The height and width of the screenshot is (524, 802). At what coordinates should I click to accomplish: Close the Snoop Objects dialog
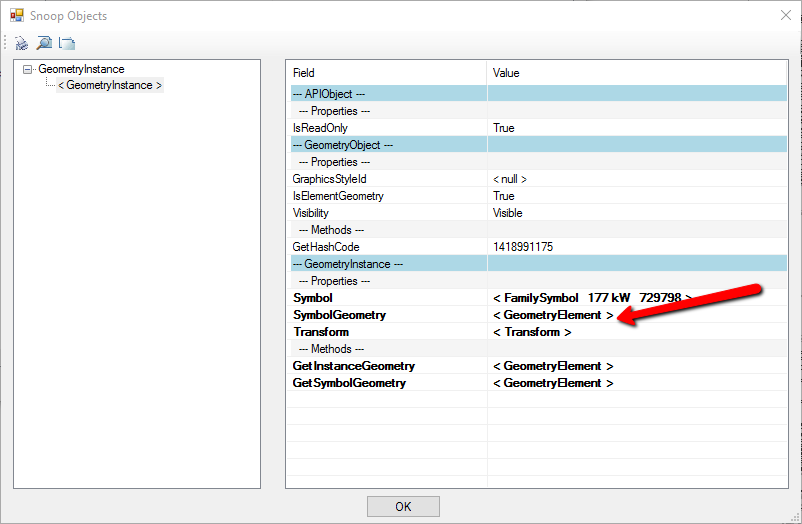click(x=783, y=16)
